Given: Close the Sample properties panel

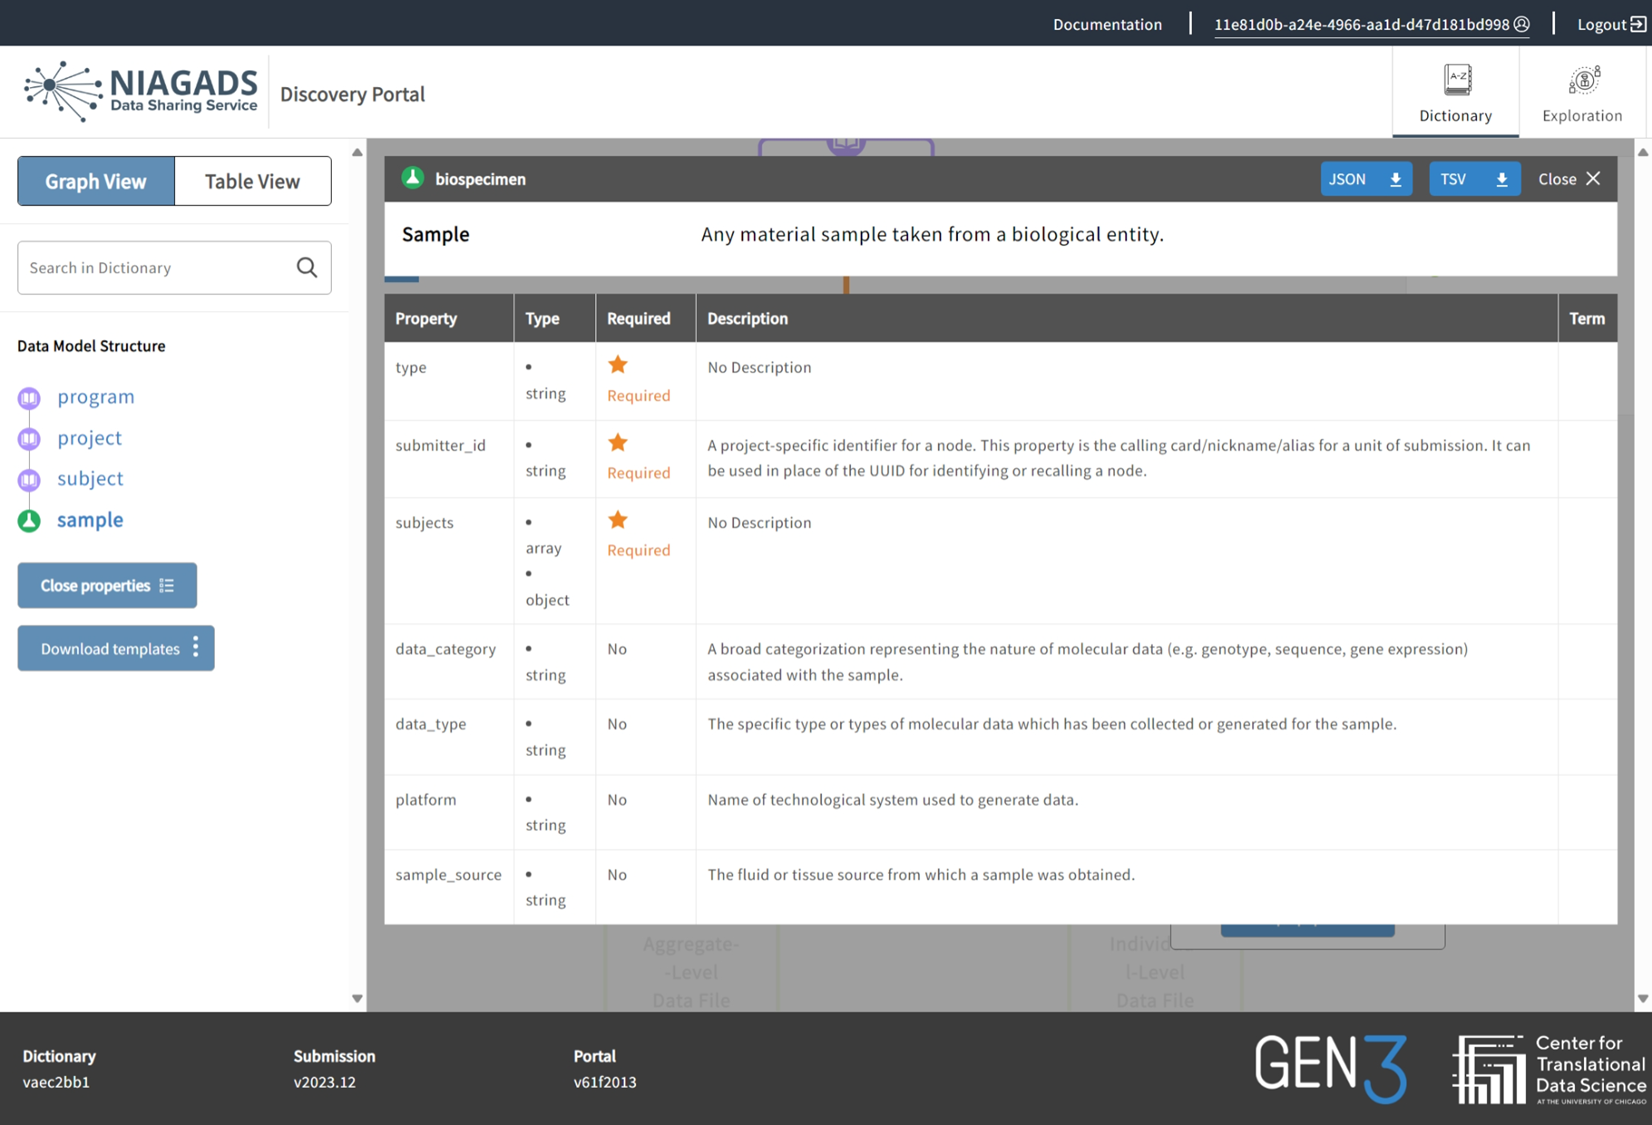Looking at the screenshot, I should point(1569,179).
